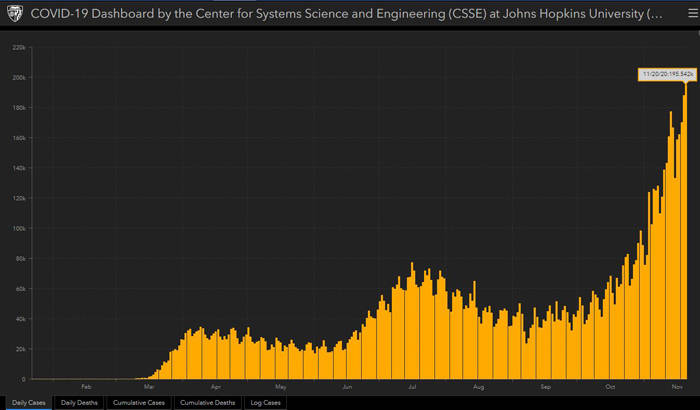Click the 20k label on the y-axis

[x=19, y=349]
